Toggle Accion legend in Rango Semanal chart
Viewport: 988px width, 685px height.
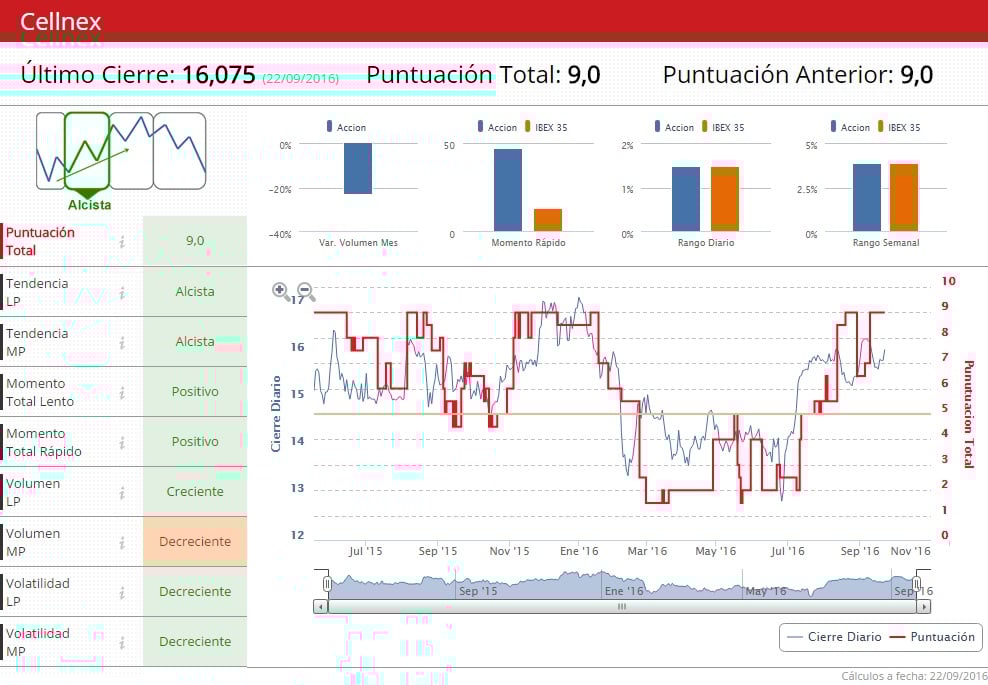850,127
